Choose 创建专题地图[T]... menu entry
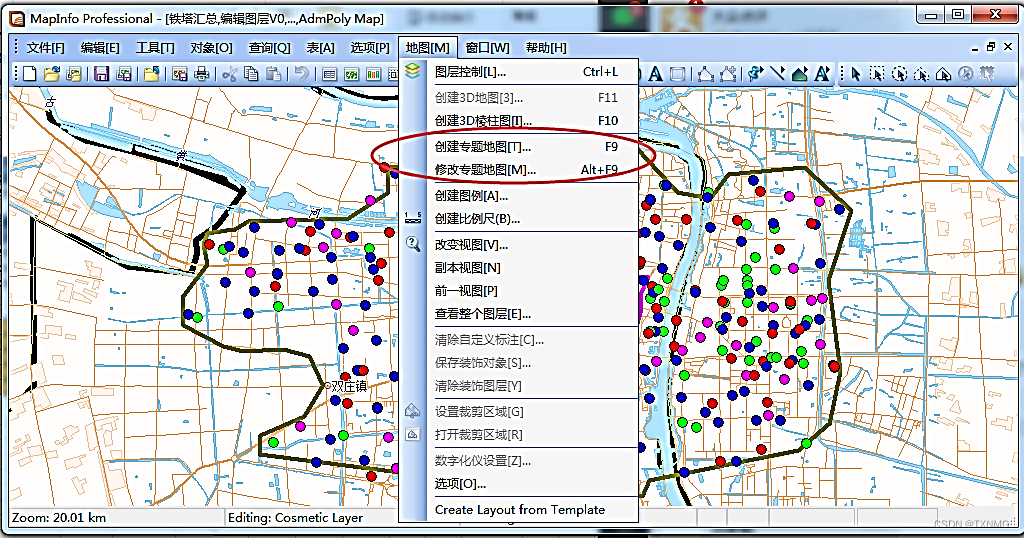This screenshot has height=538, width=1024. tap(519, 147)
